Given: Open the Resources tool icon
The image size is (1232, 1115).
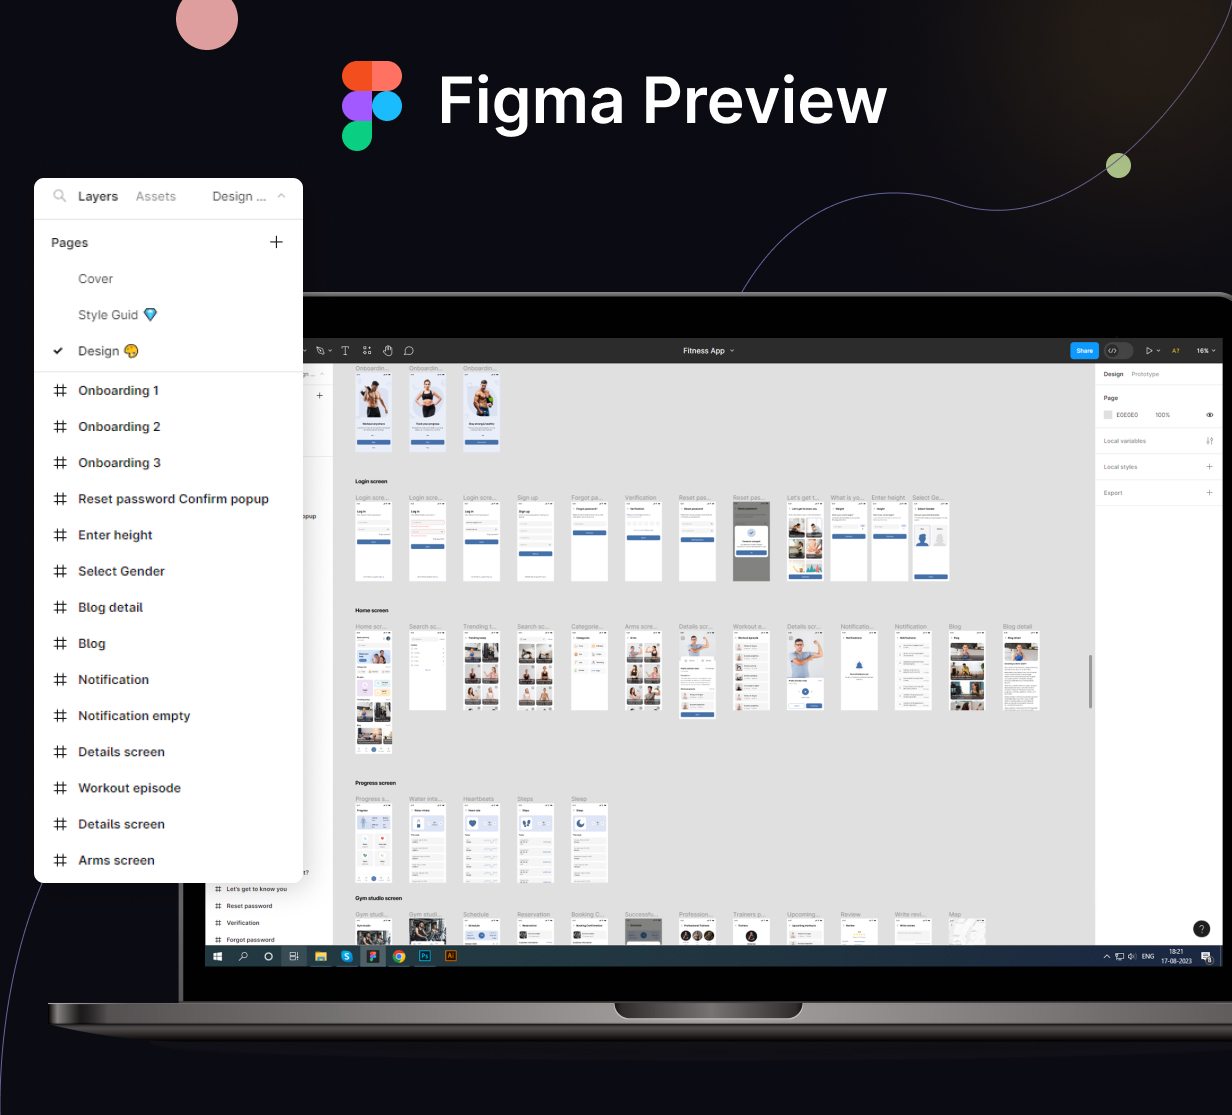Looking at the screenshot, I should [367, 351].
